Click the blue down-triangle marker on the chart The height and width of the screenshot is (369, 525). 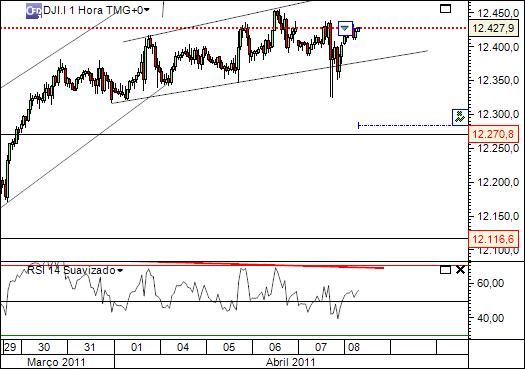(x=345, y=28)
